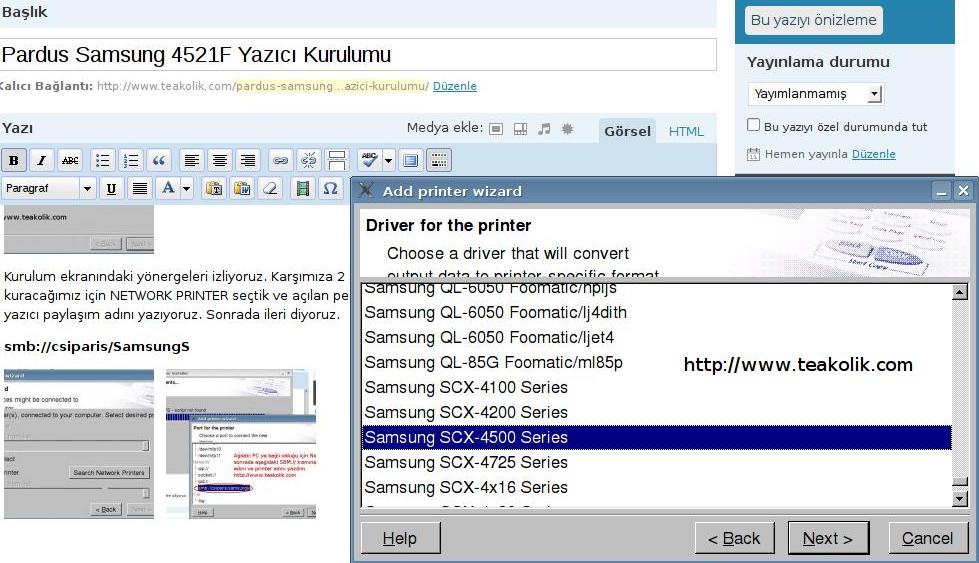Click the Bu yazıyı önizleme button
This screenshot has width=979, height=563.
pos(814,20)
